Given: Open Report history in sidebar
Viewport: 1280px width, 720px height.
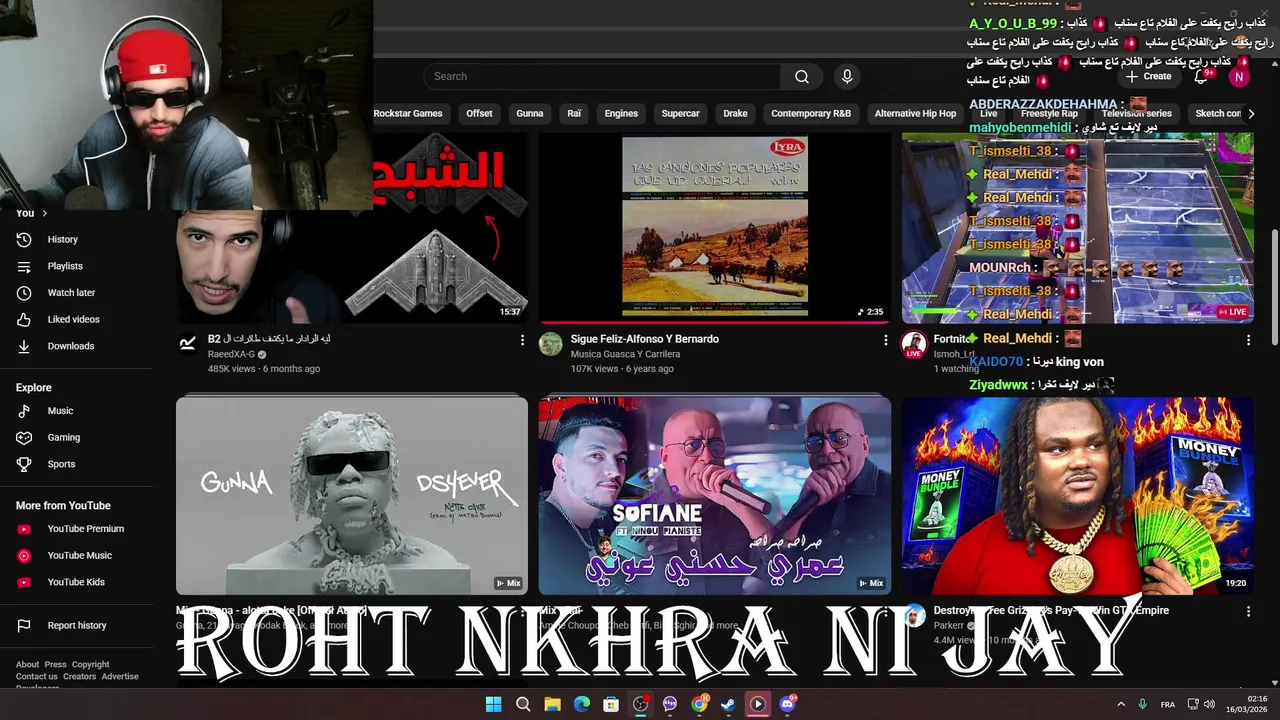Looking at the screenshot, I should coord(78,625).
